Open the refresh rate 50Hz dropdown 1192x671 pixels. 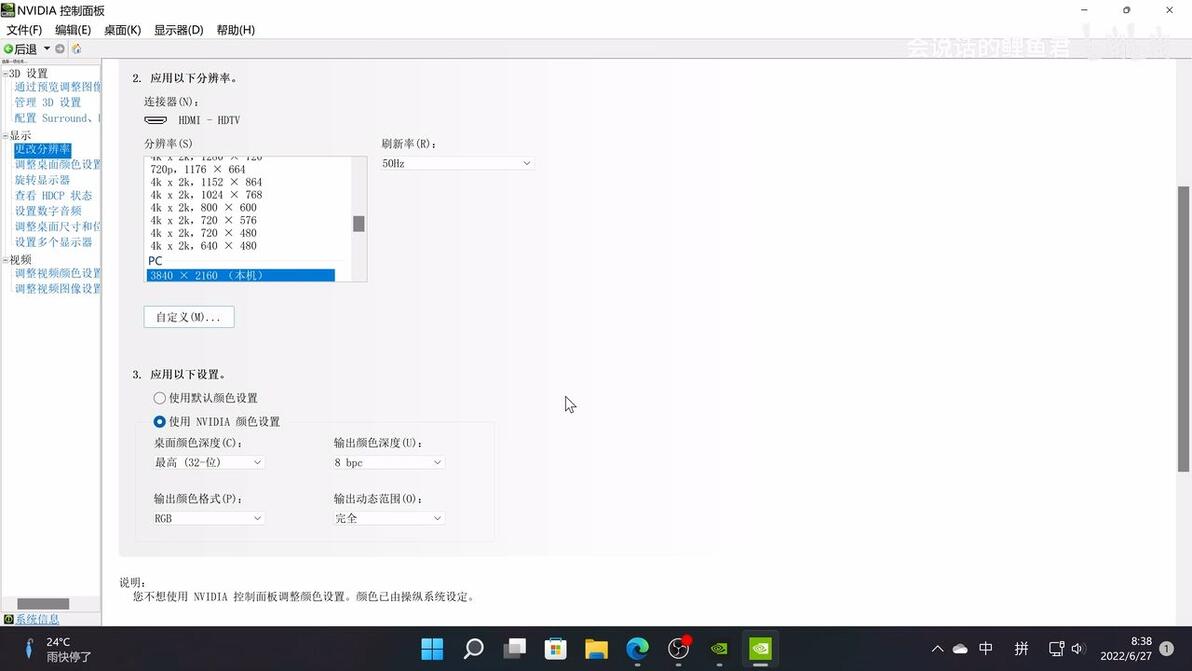(x=456, y=163)
